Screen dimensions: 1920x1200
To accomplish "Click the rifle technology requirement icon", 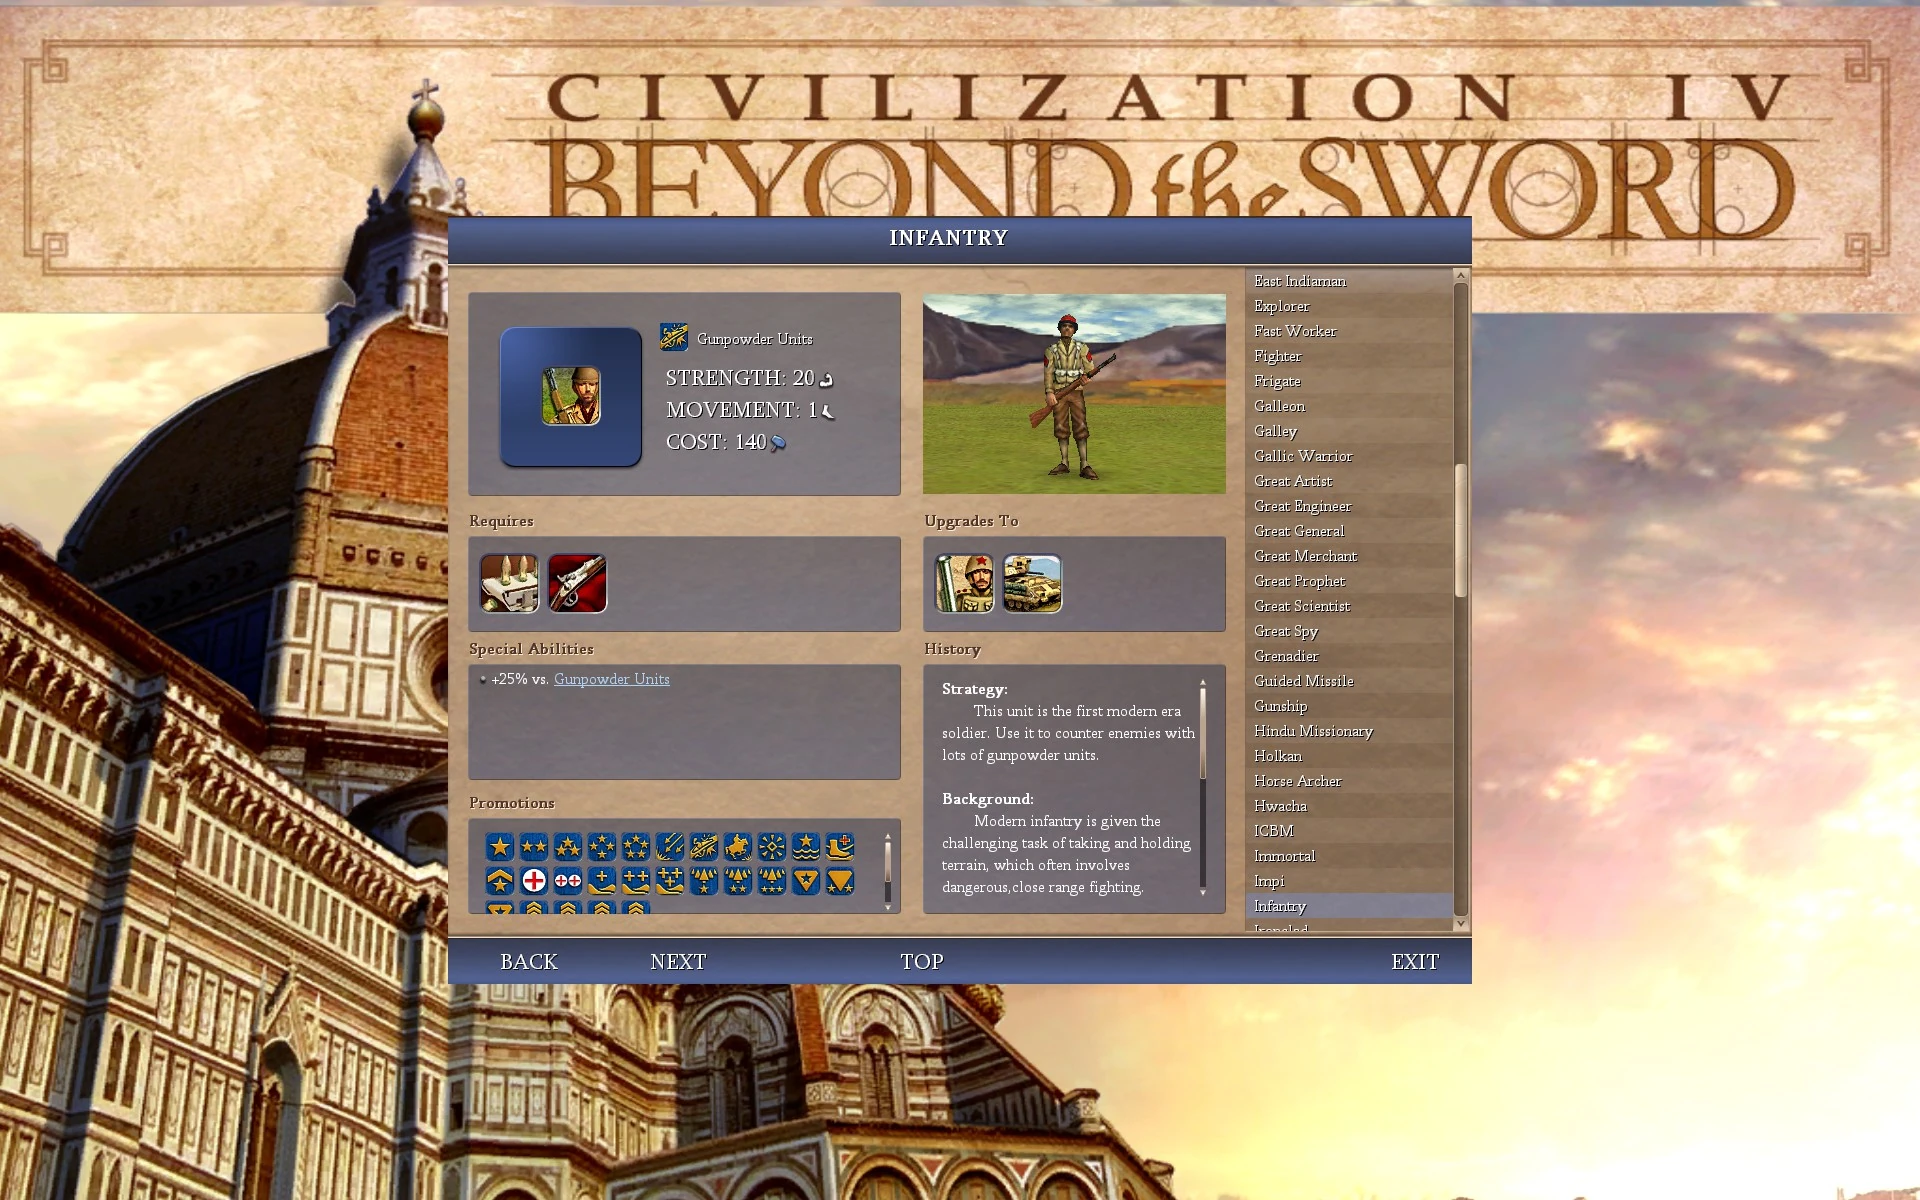I will coord(577,583).
